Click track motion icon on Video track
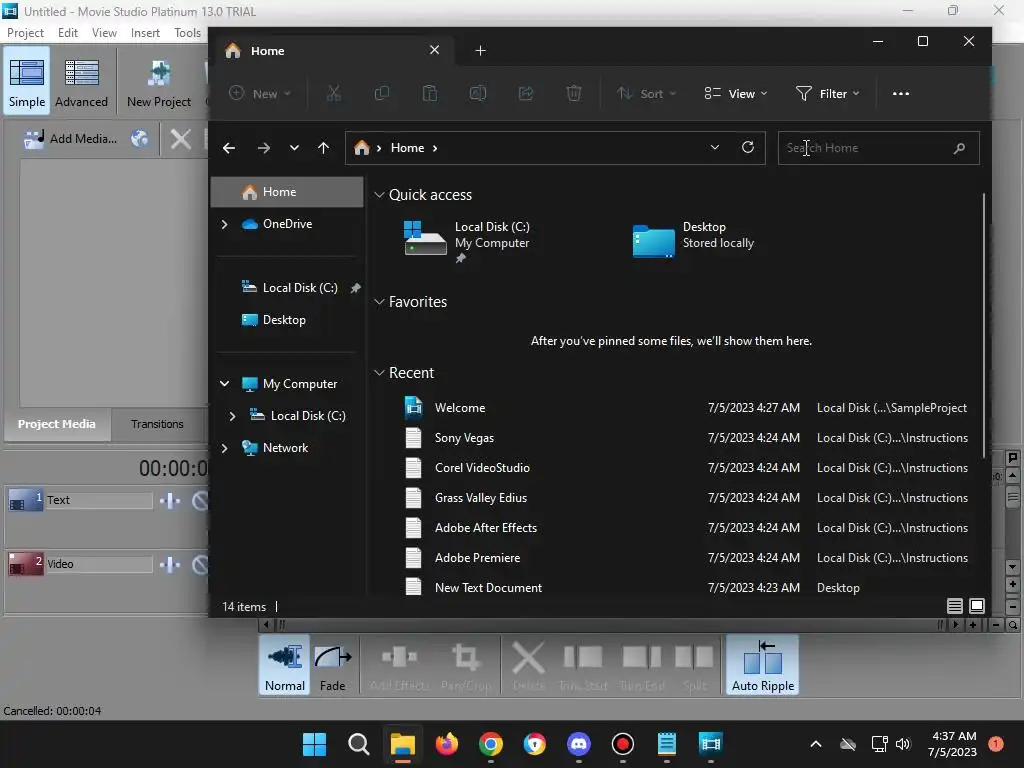The image size is (1024, 768). coord(170,564)
